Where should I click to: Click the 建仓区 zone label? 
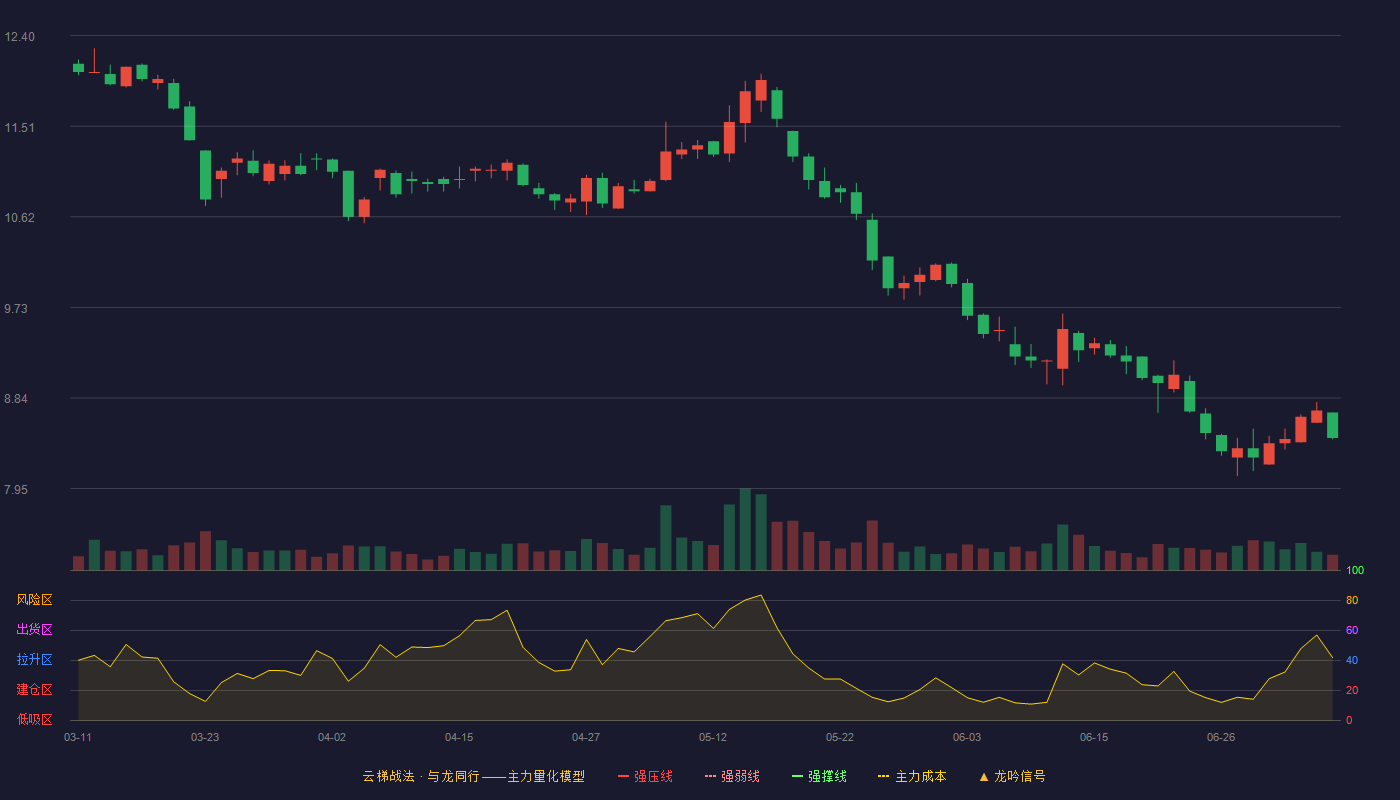(x=34, y=690)
